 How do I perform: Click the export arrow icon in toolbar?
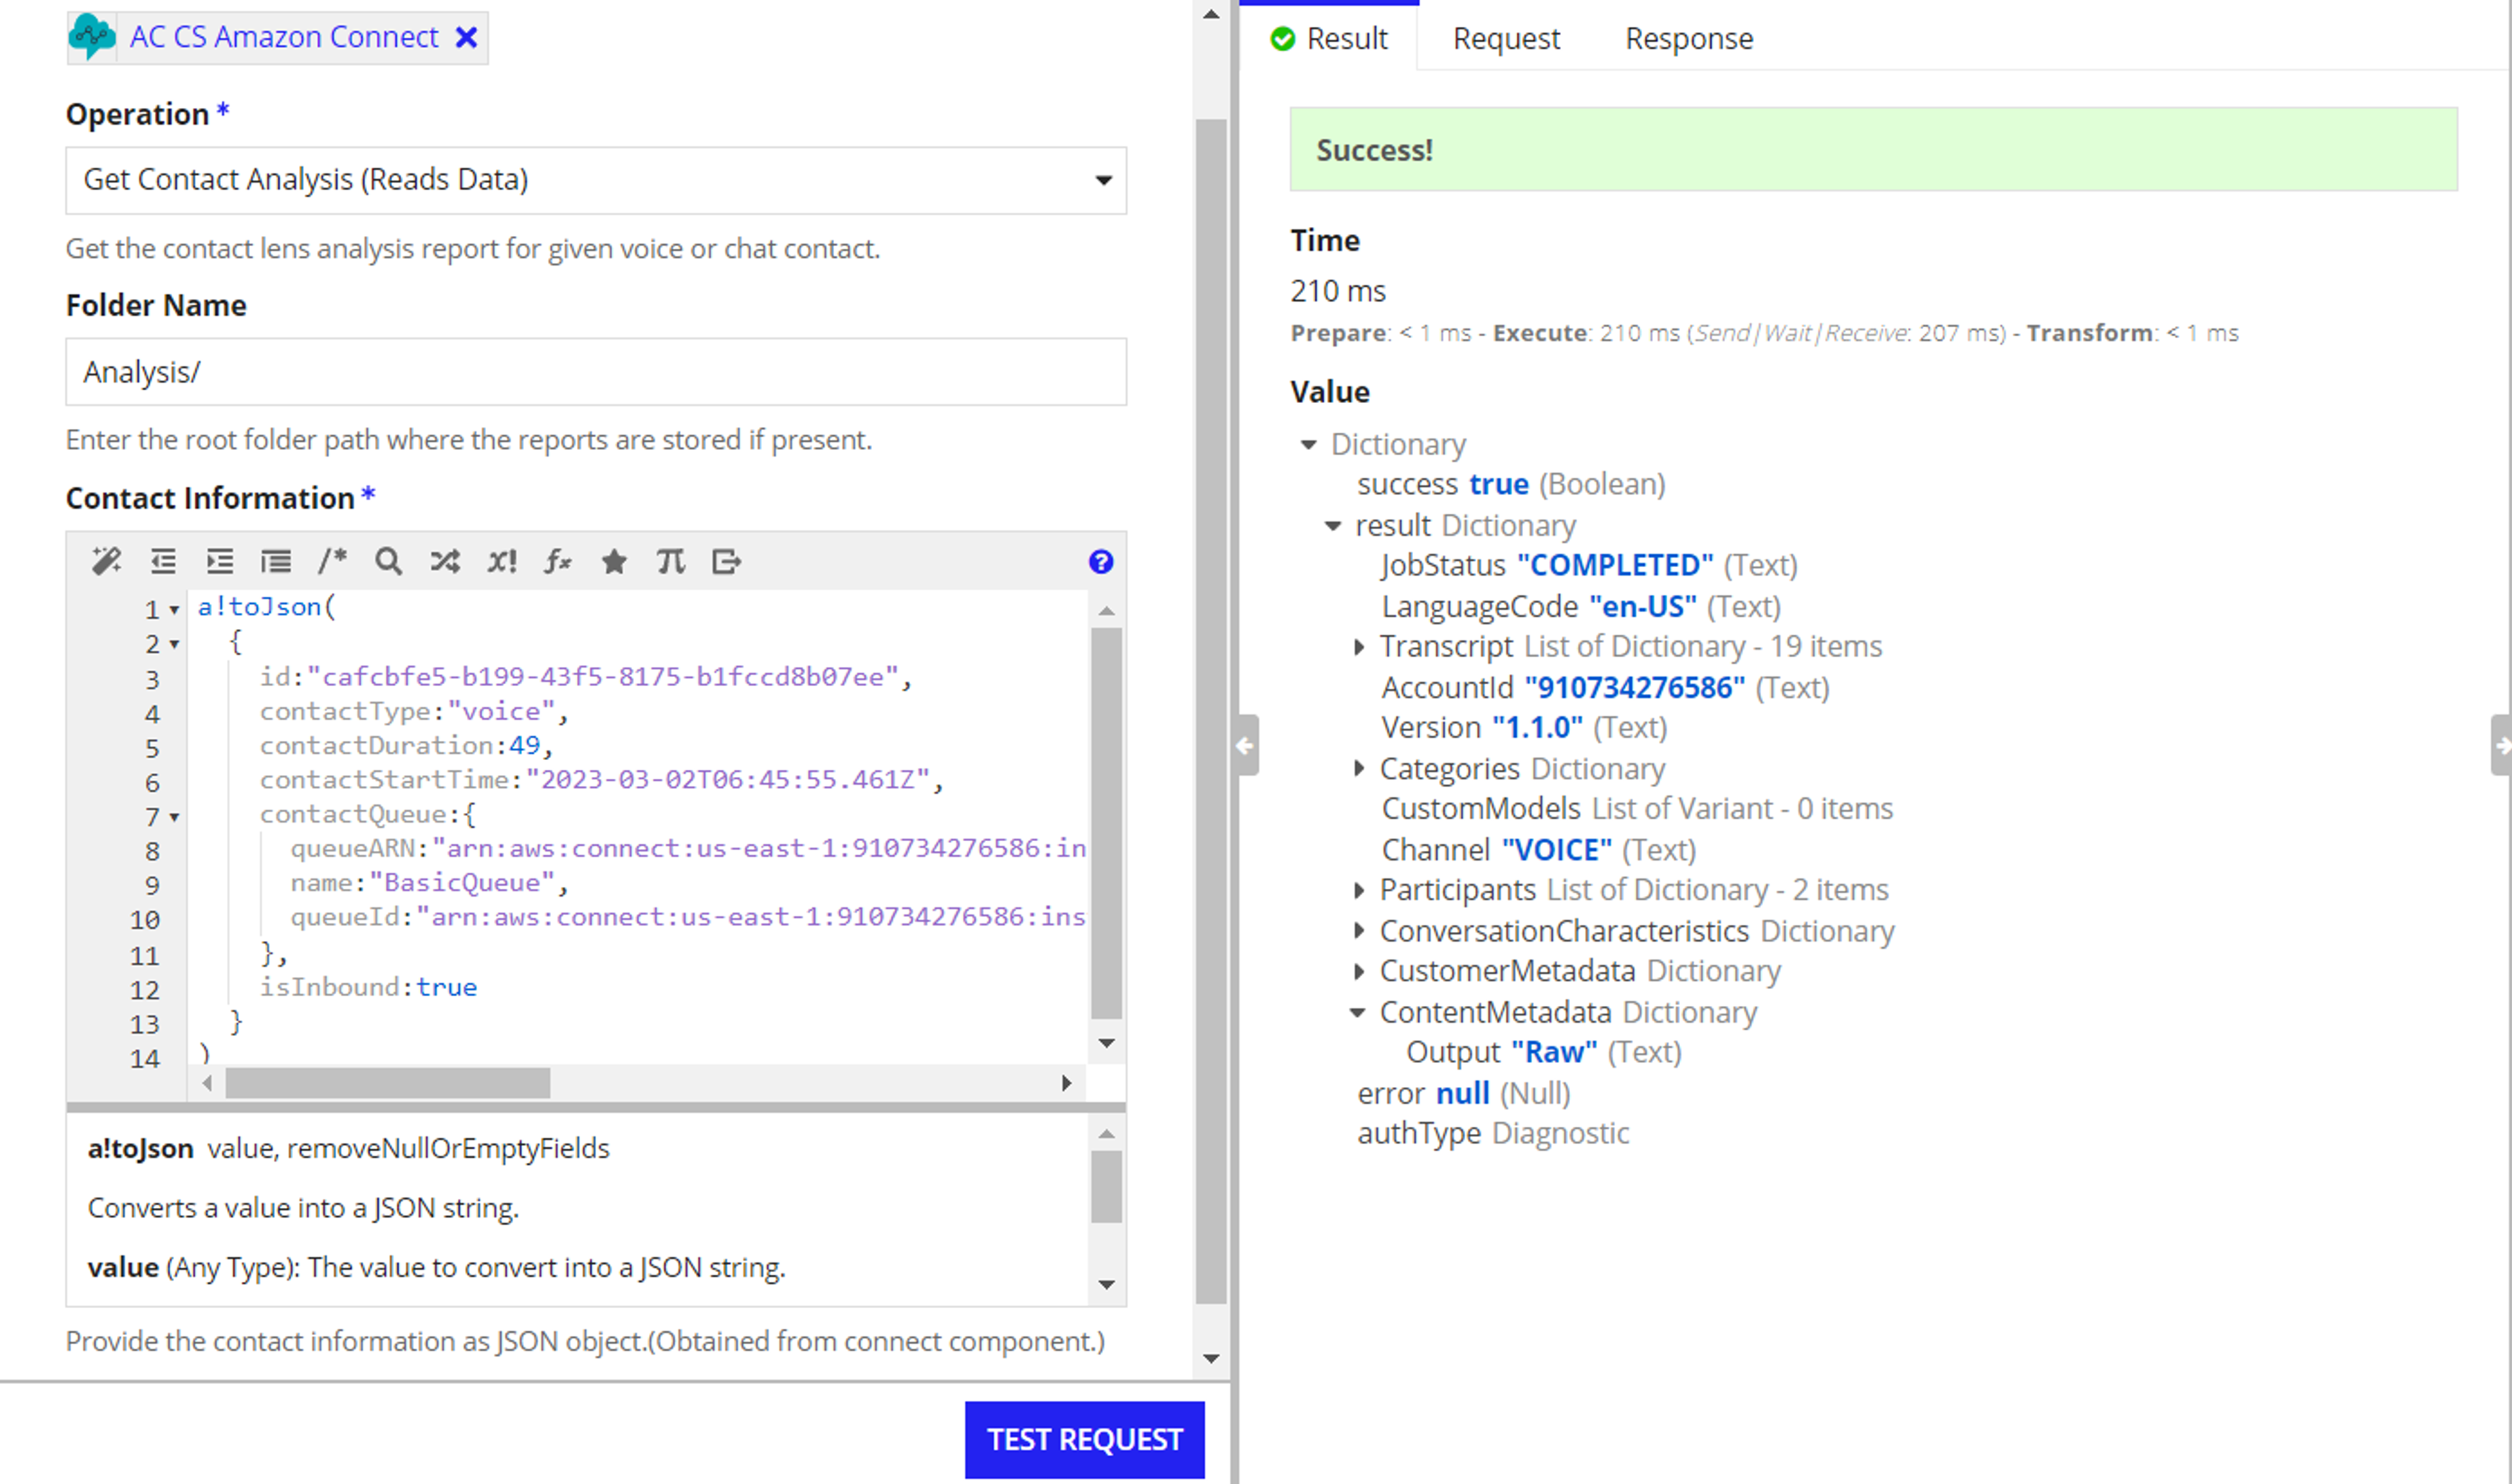click(x=727, y=562)
